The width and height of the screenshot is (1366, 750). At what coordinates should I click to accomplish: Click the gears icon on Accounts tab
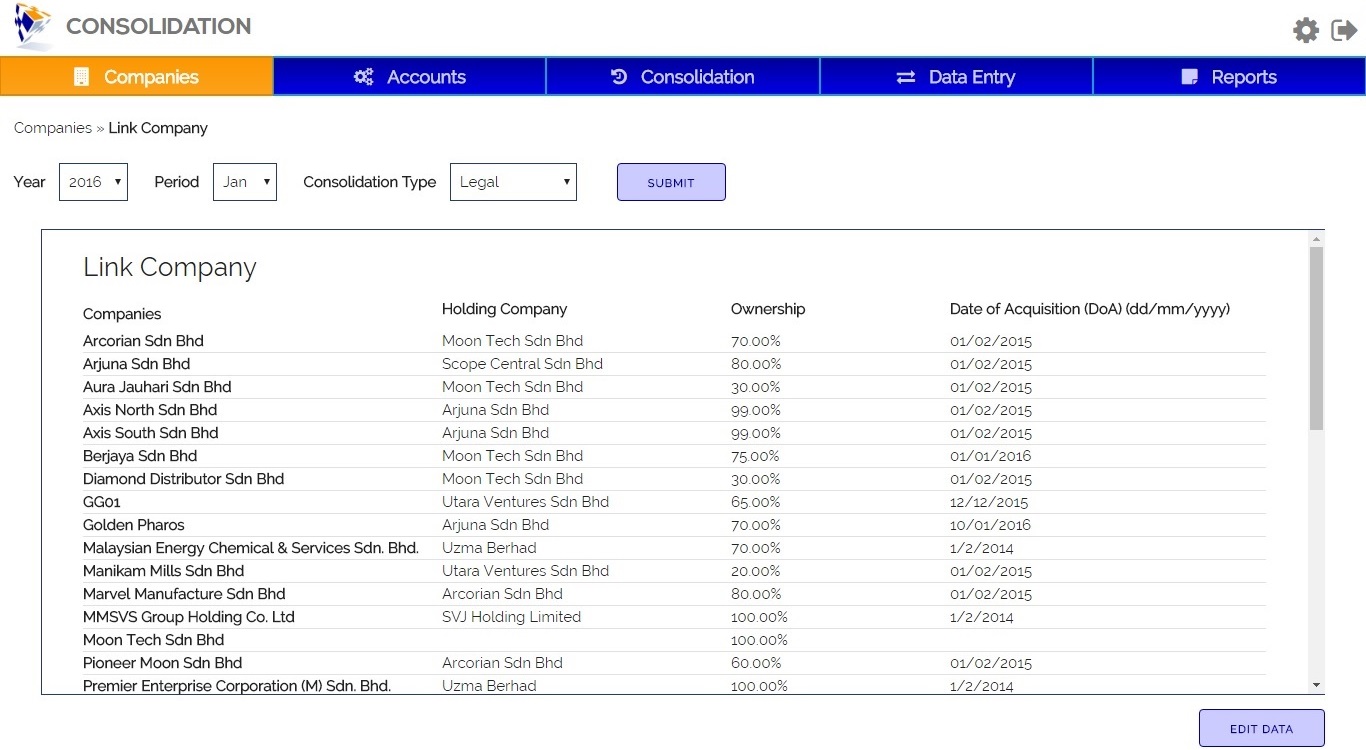coord(364,77)
